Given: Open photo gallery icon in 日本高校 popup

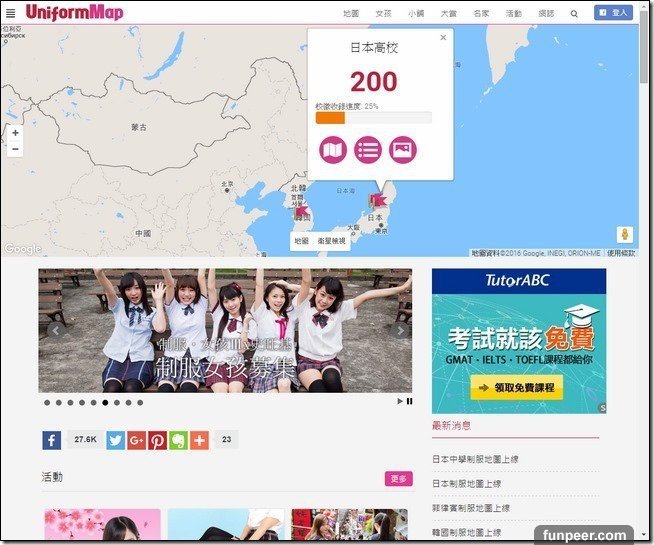Looking at the screenshot, I should [x=403, y=150].
